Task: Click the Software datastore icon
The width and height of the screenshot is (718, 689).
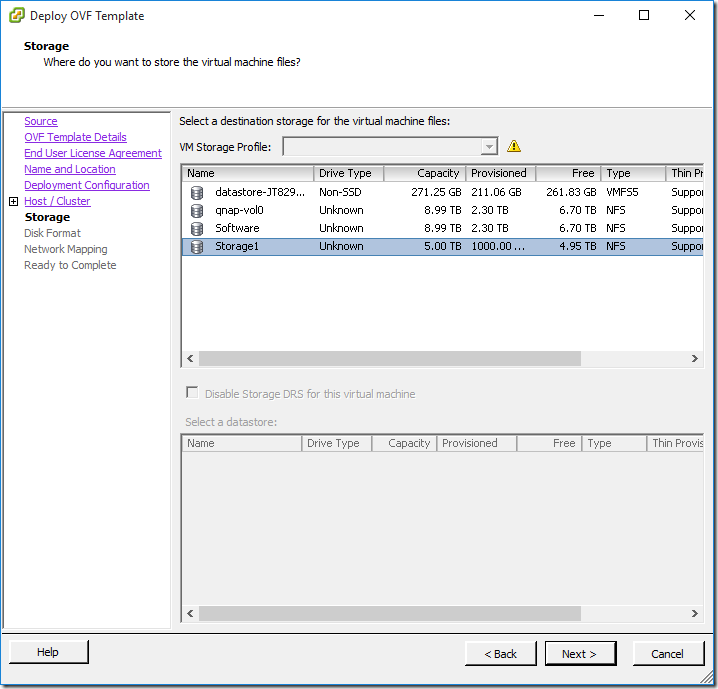Action: (x=197, y=228)
